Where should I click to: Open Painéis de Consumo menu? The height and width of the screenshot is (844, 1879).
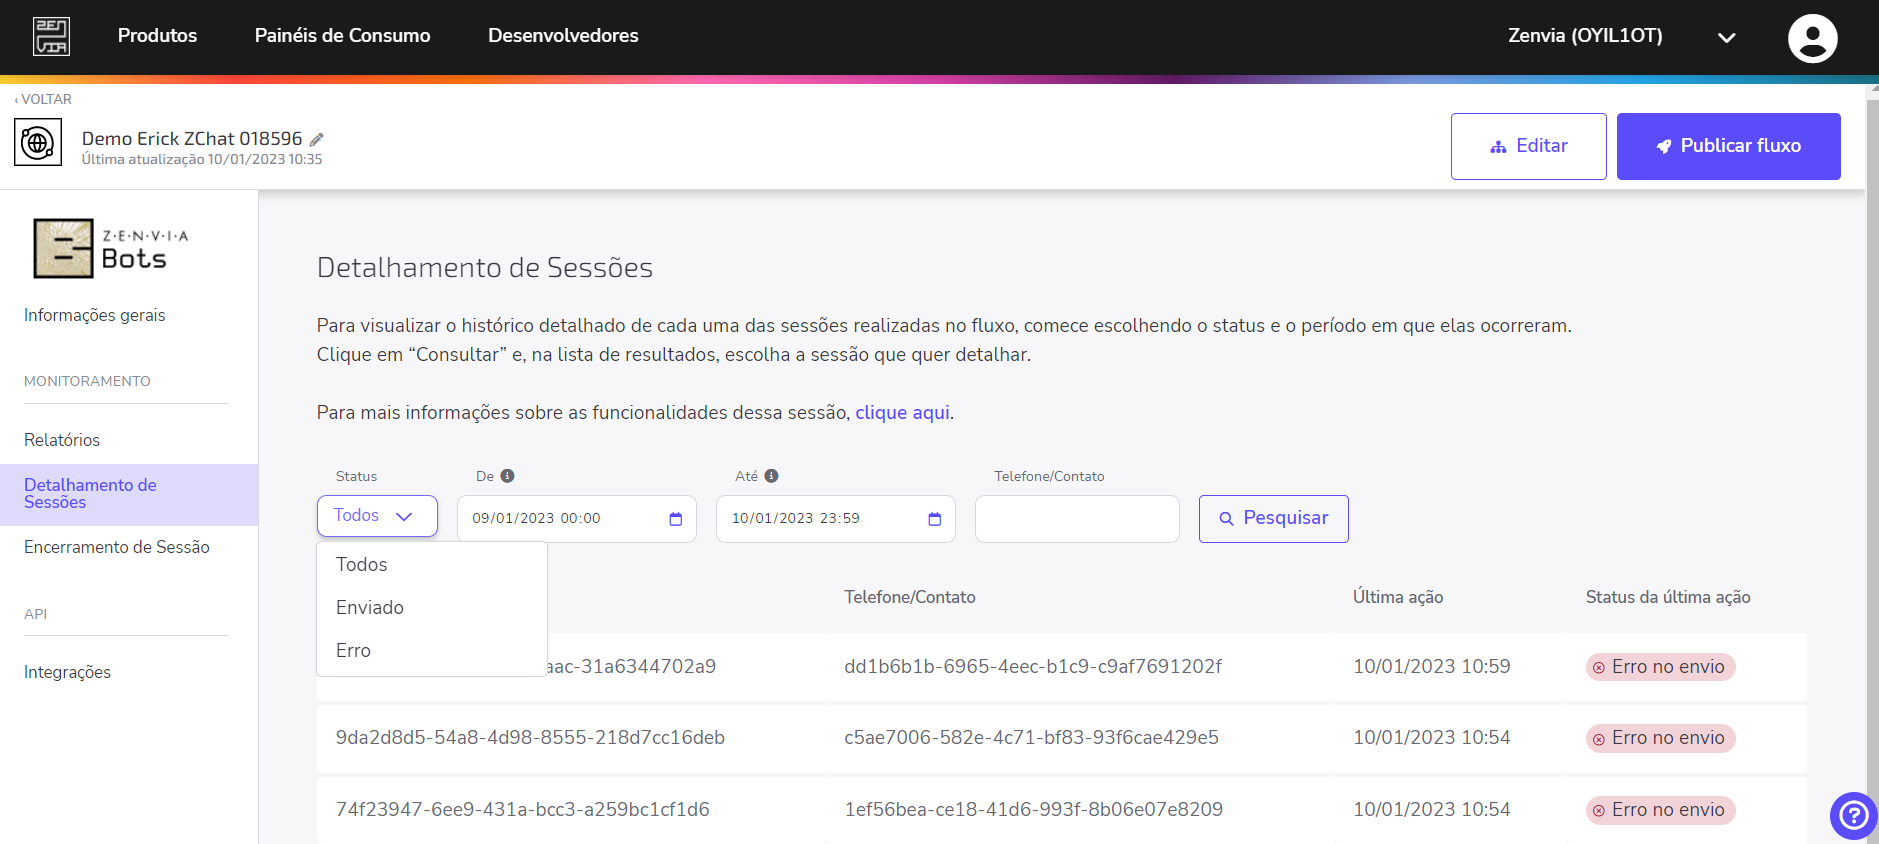(x=342, y=36)
